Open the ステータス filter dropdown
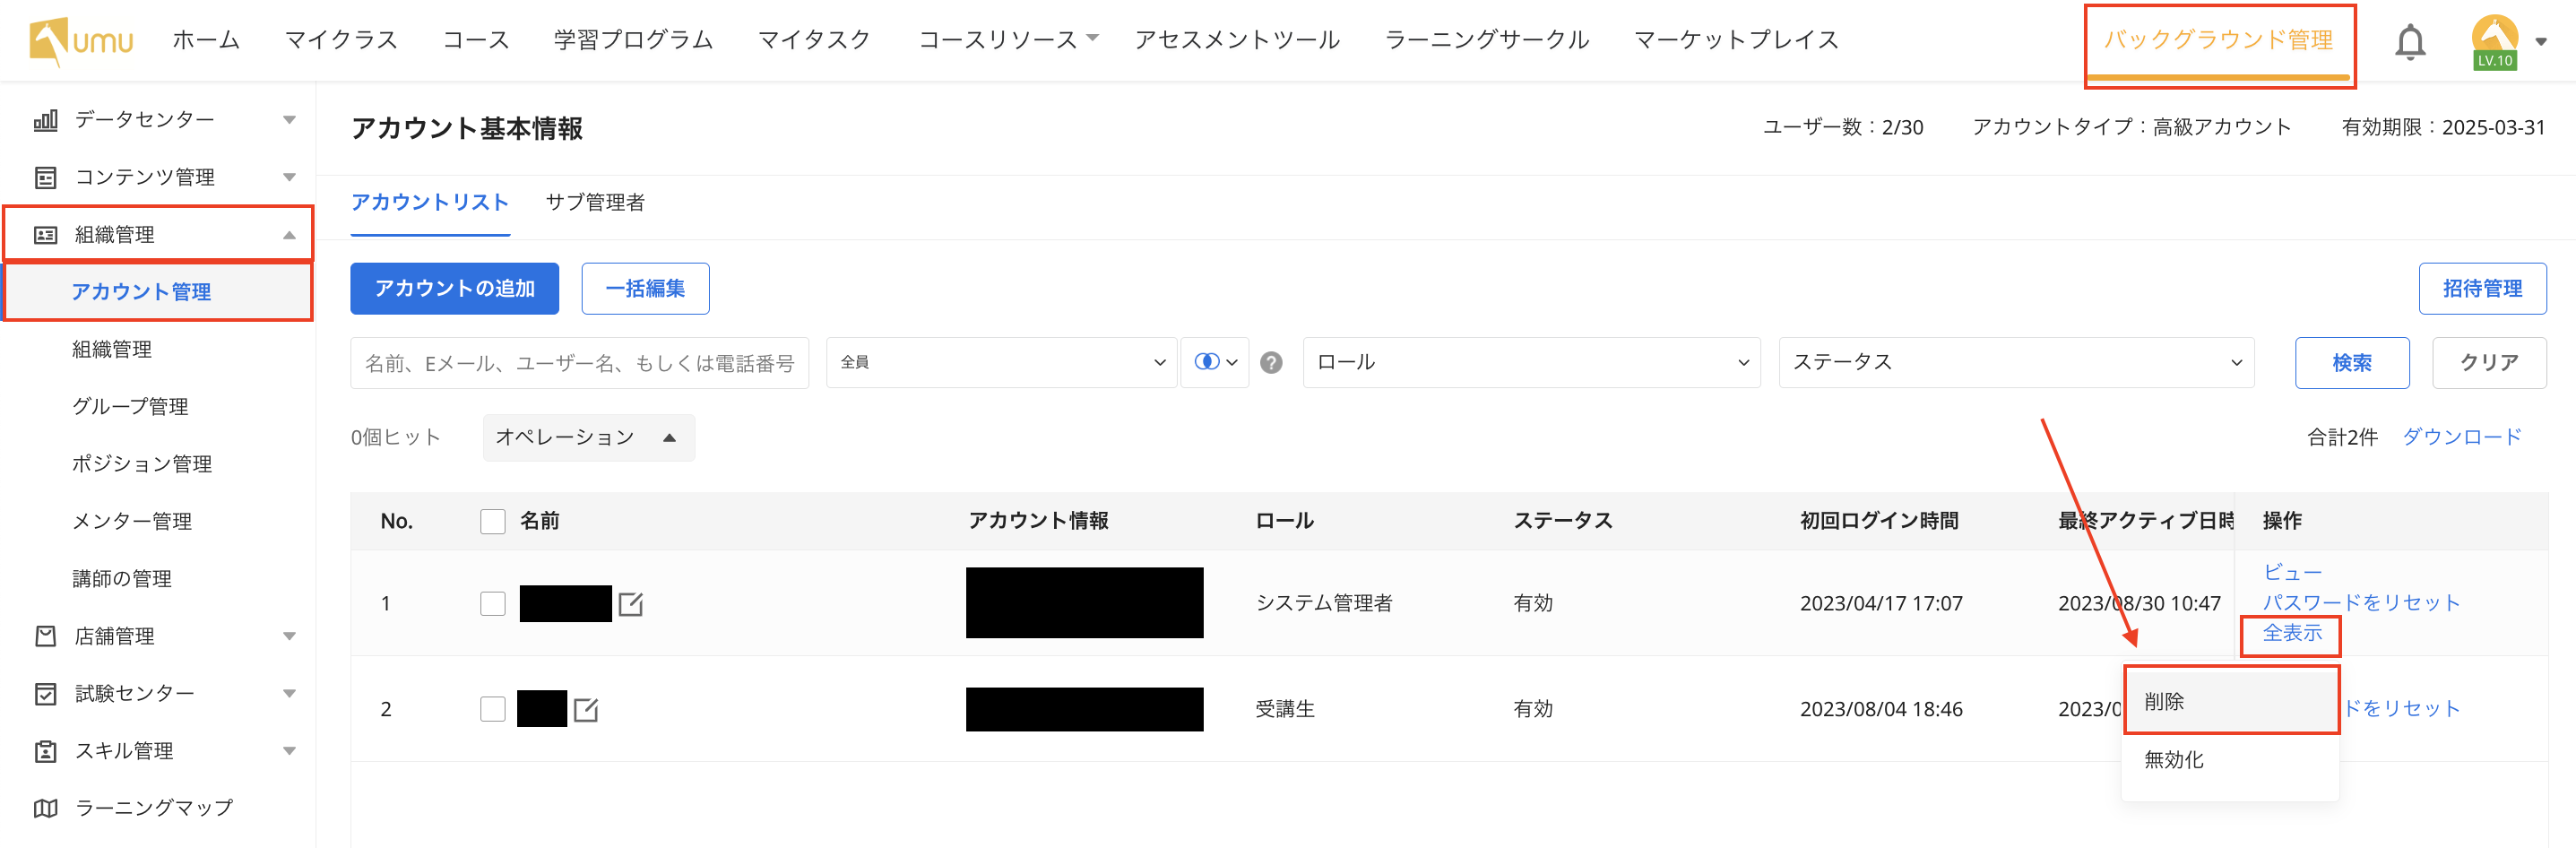2576x848 pixels. coord(2015,363)
